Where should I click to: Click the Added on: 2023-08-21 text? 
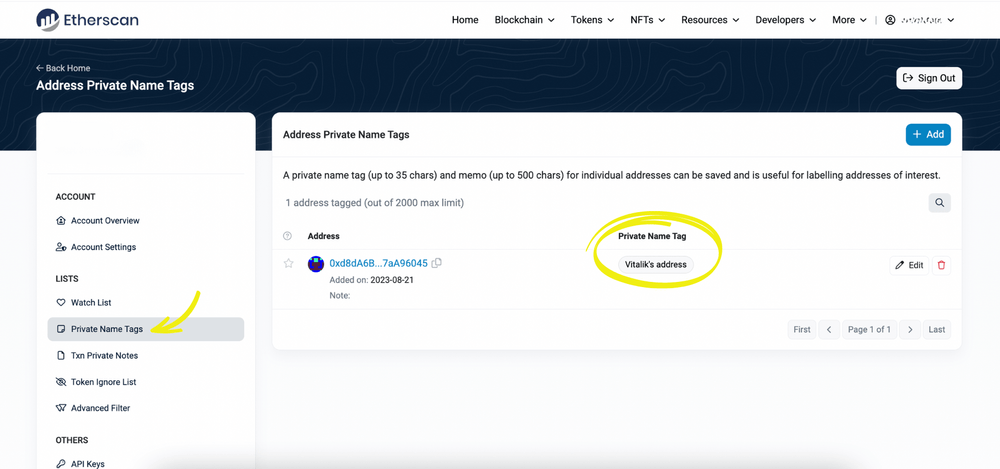pyautogui.click(x=371, y=280)
